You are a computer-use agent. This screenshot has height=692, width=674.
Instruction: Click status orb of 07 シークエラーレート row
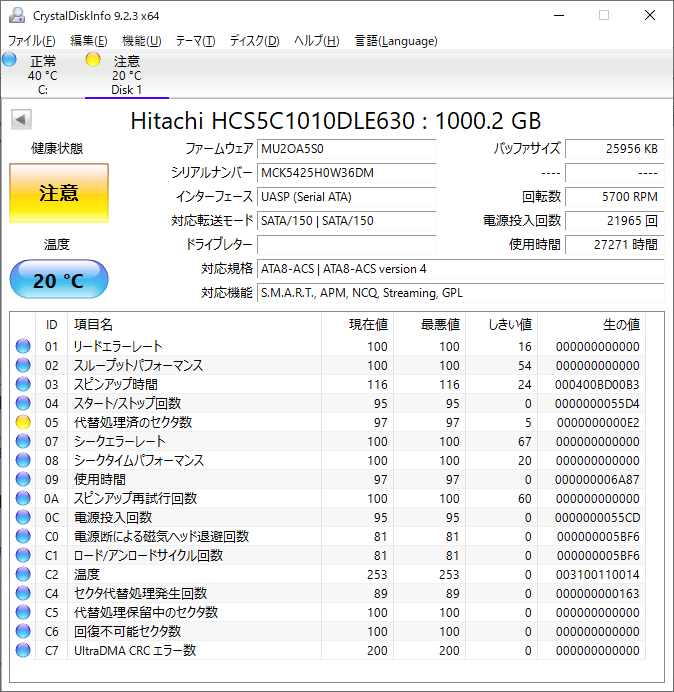[x=23, y=441]
